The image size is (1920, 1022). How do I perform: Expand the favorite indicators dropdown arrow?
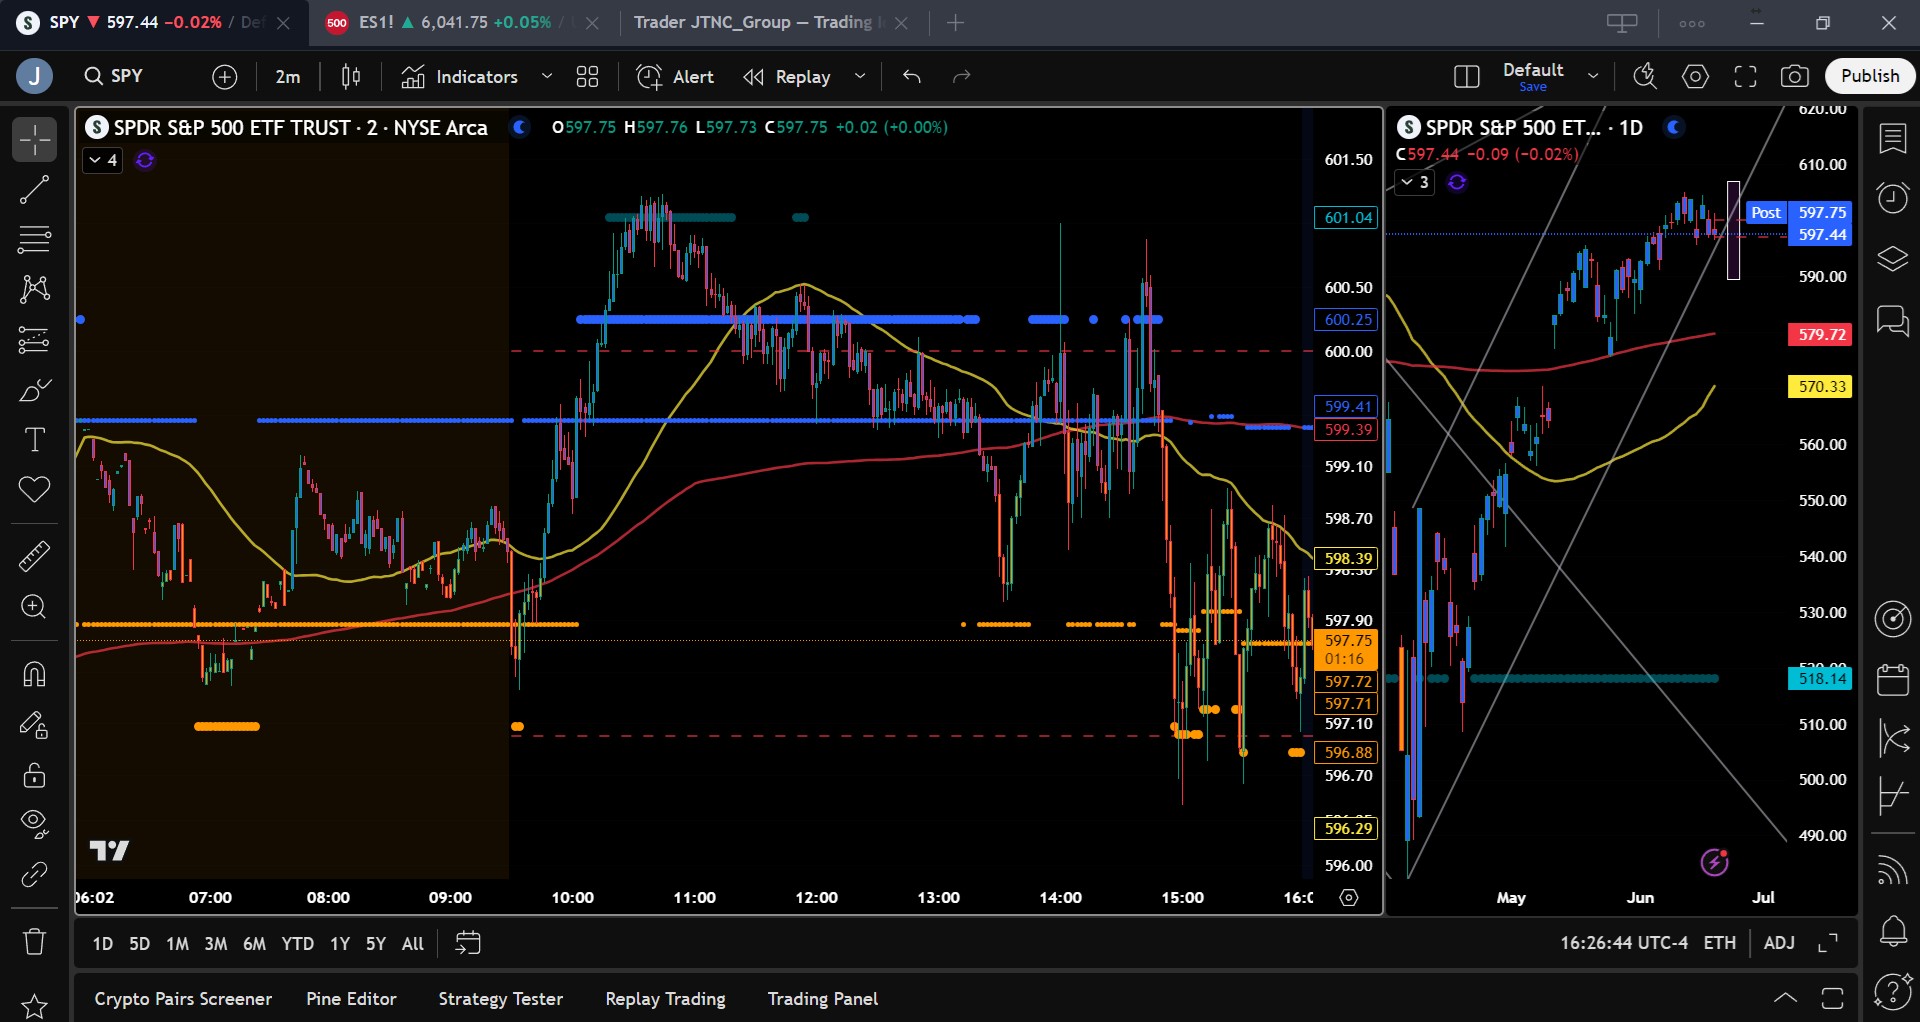[x=547, y=76]
